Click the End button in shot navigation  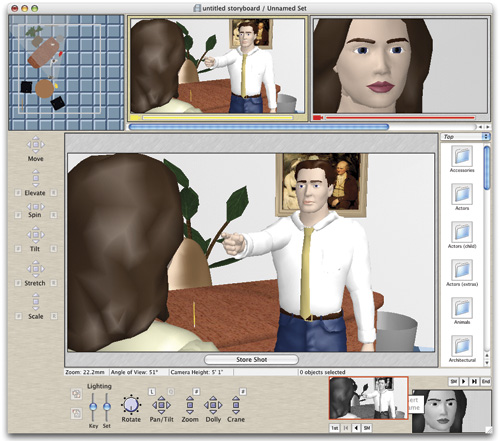[x=486, y=381]
